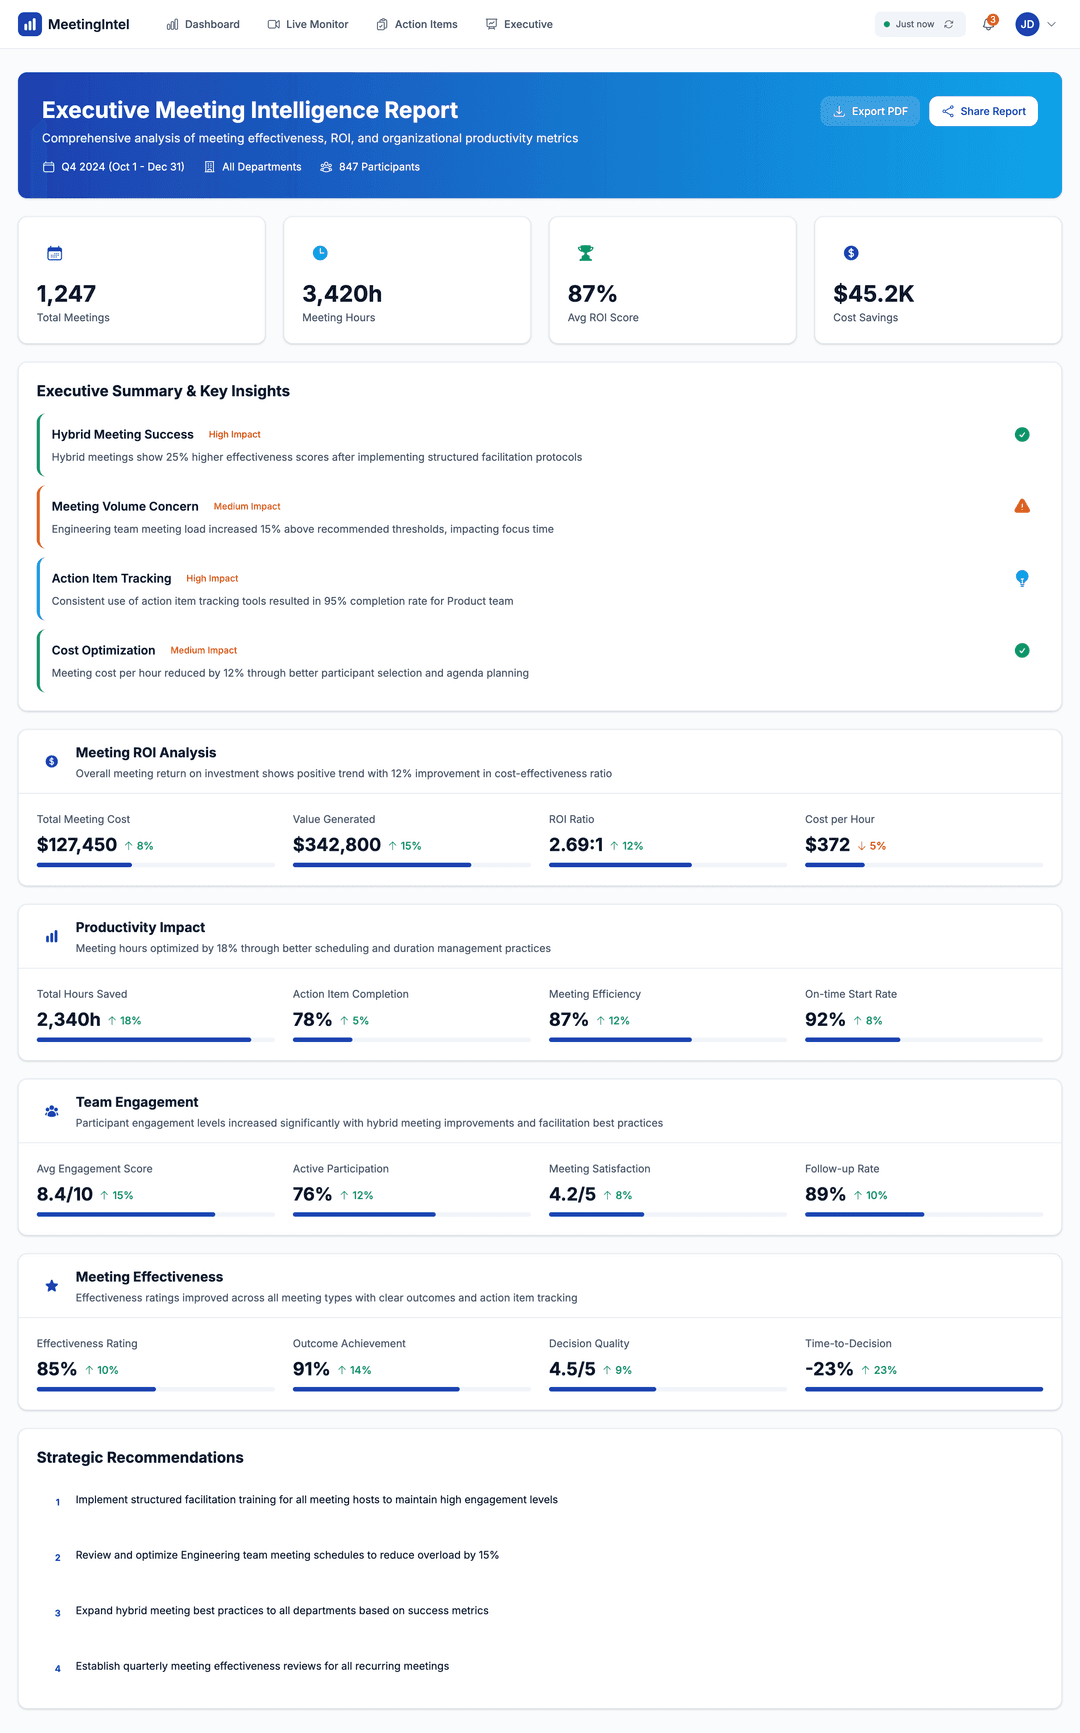Click the Meeting Effectiveness star icon

click(x=52, y=1286)
